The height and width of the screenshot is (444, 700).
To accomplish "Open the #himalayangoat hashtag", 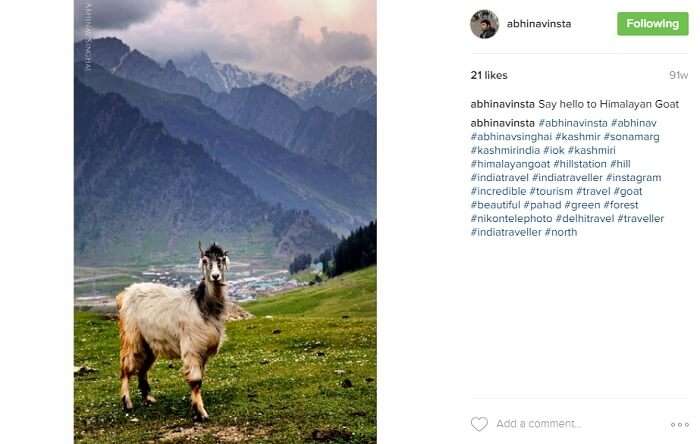I will [x=510, y=164].
